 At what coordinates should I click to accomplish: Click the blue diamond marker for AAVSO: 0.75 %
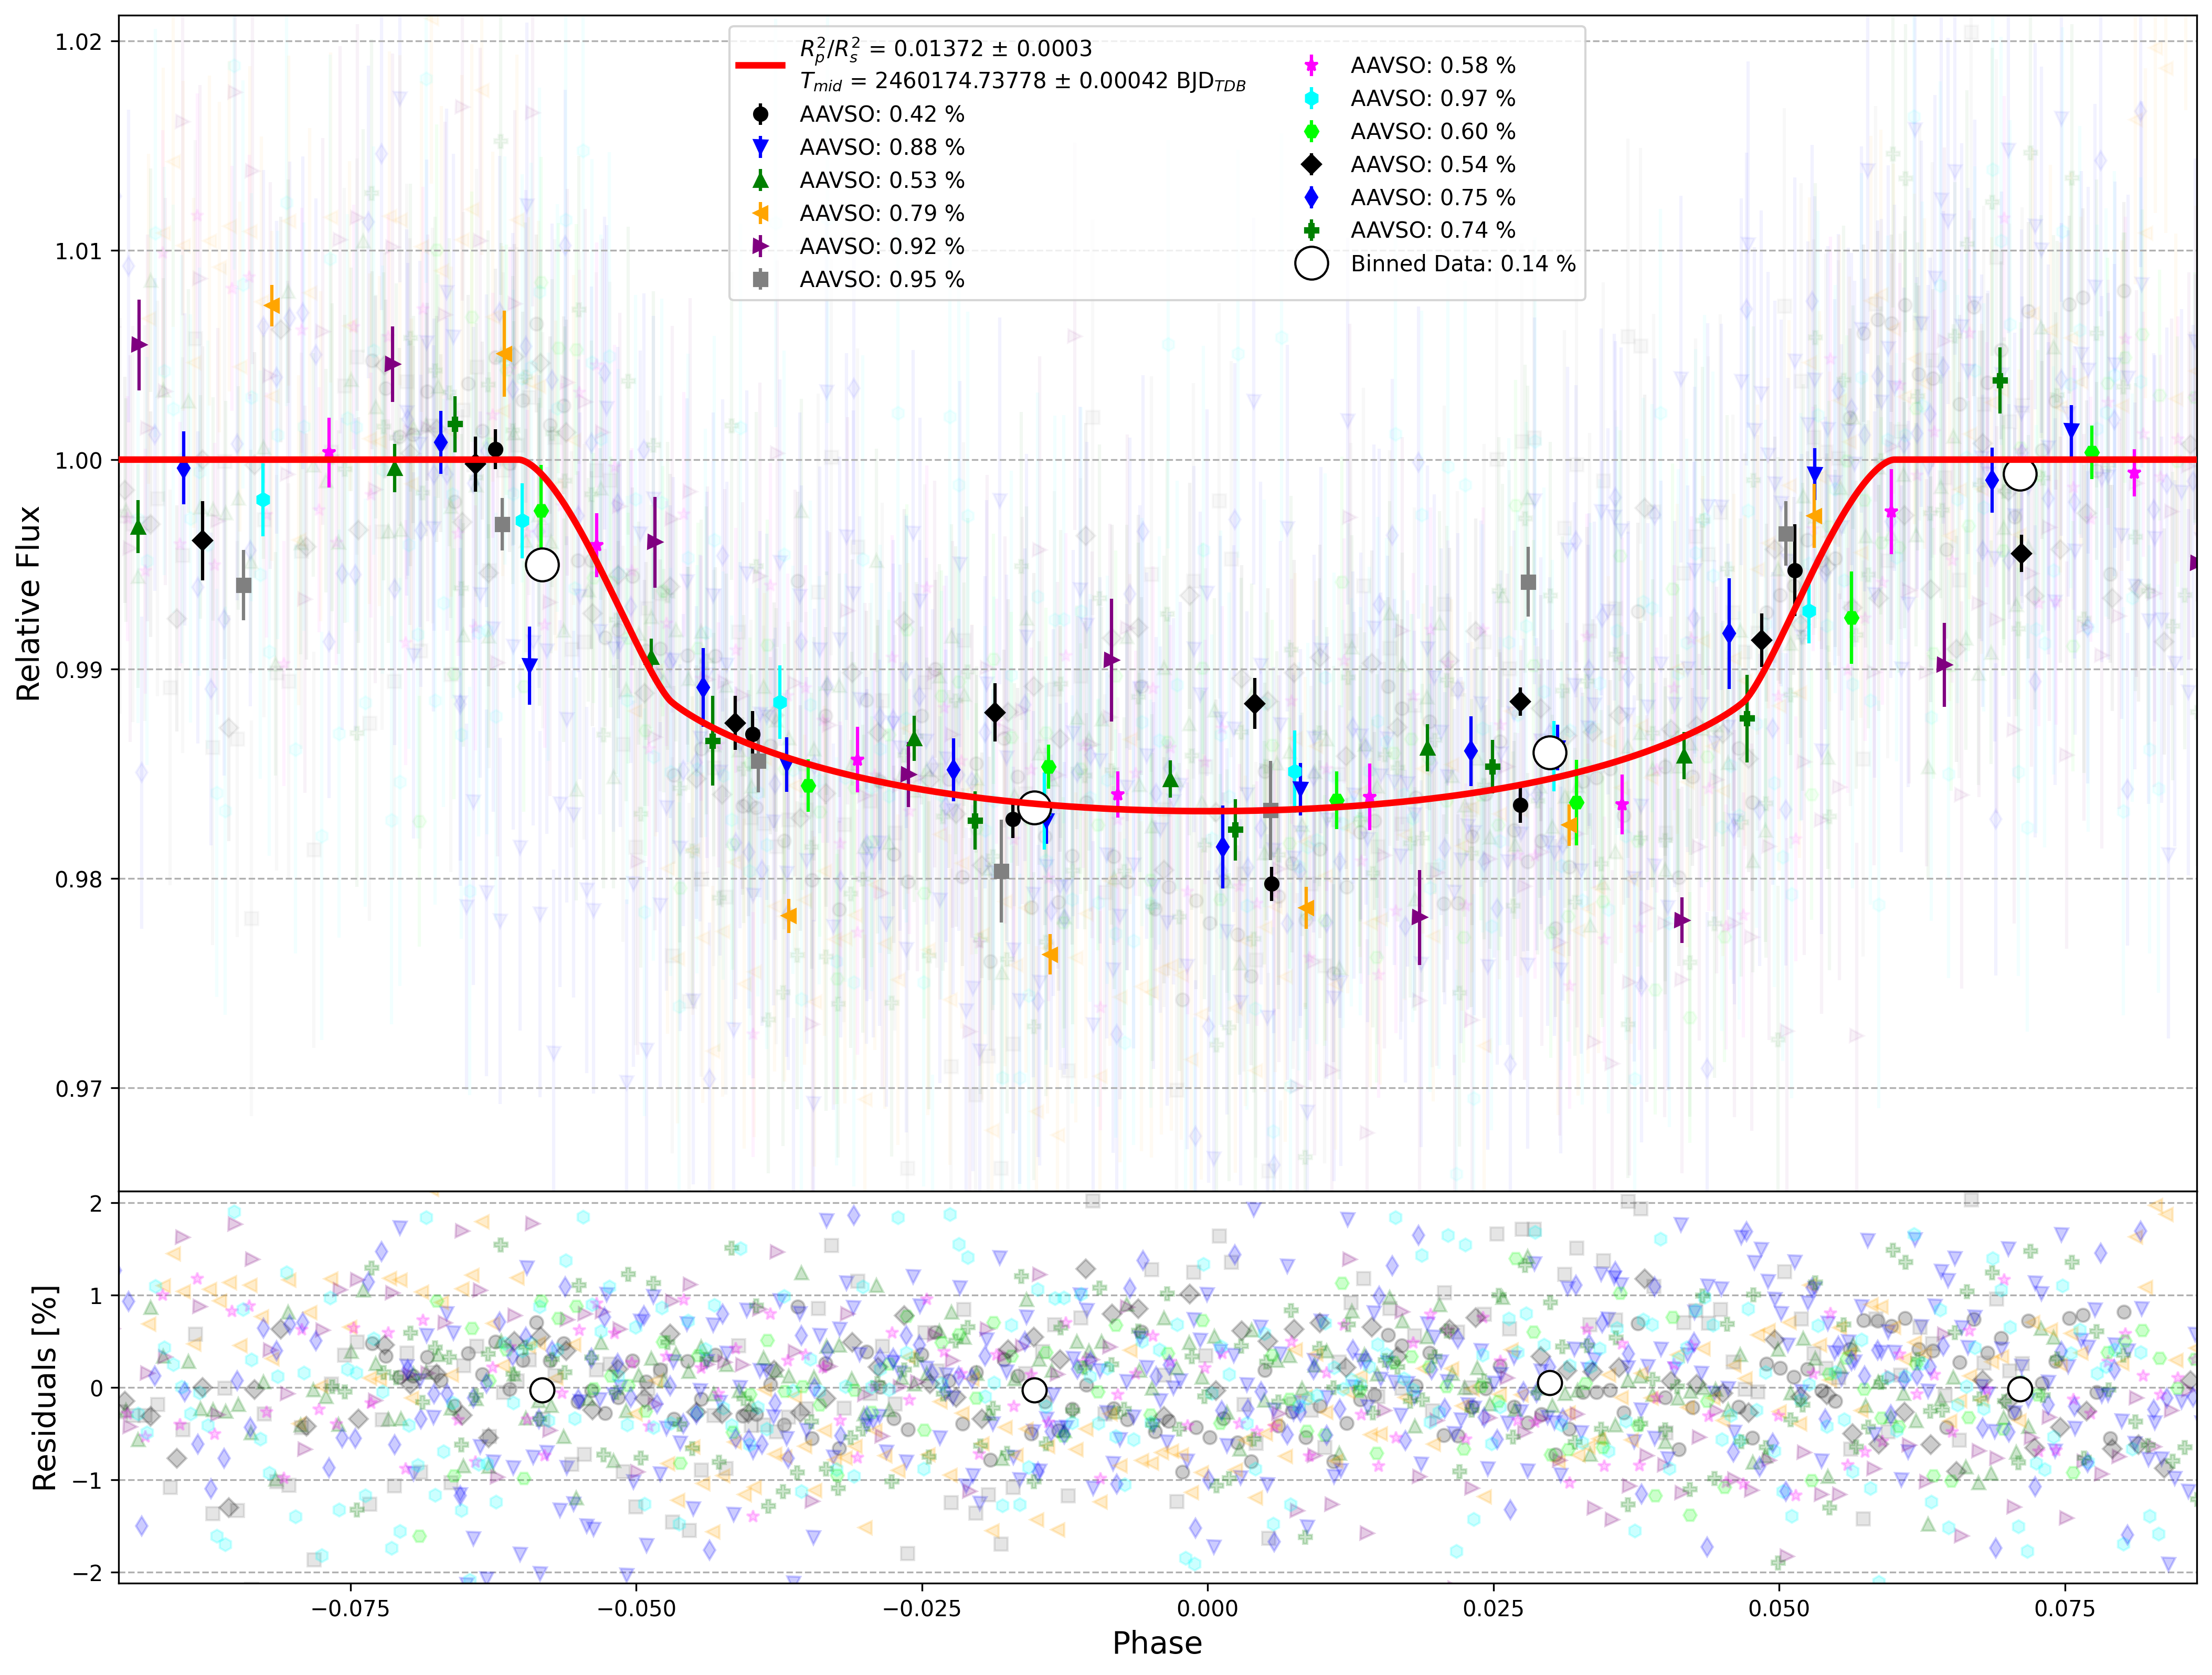coord(1311,197)
